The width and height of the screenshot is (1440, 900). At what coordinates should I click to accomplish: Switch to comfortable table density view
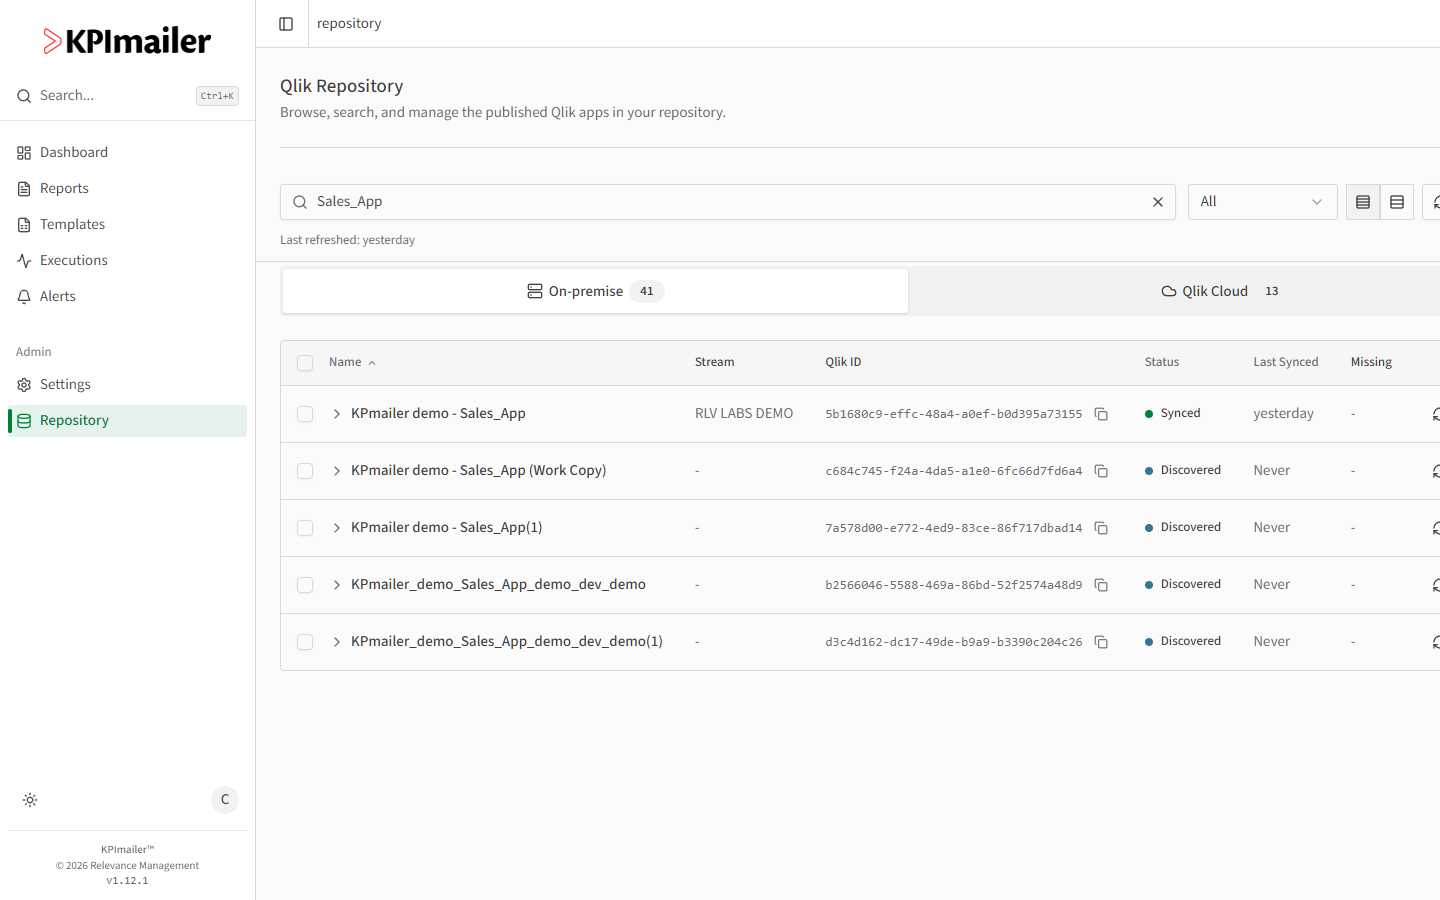[x=1397, y=202]
